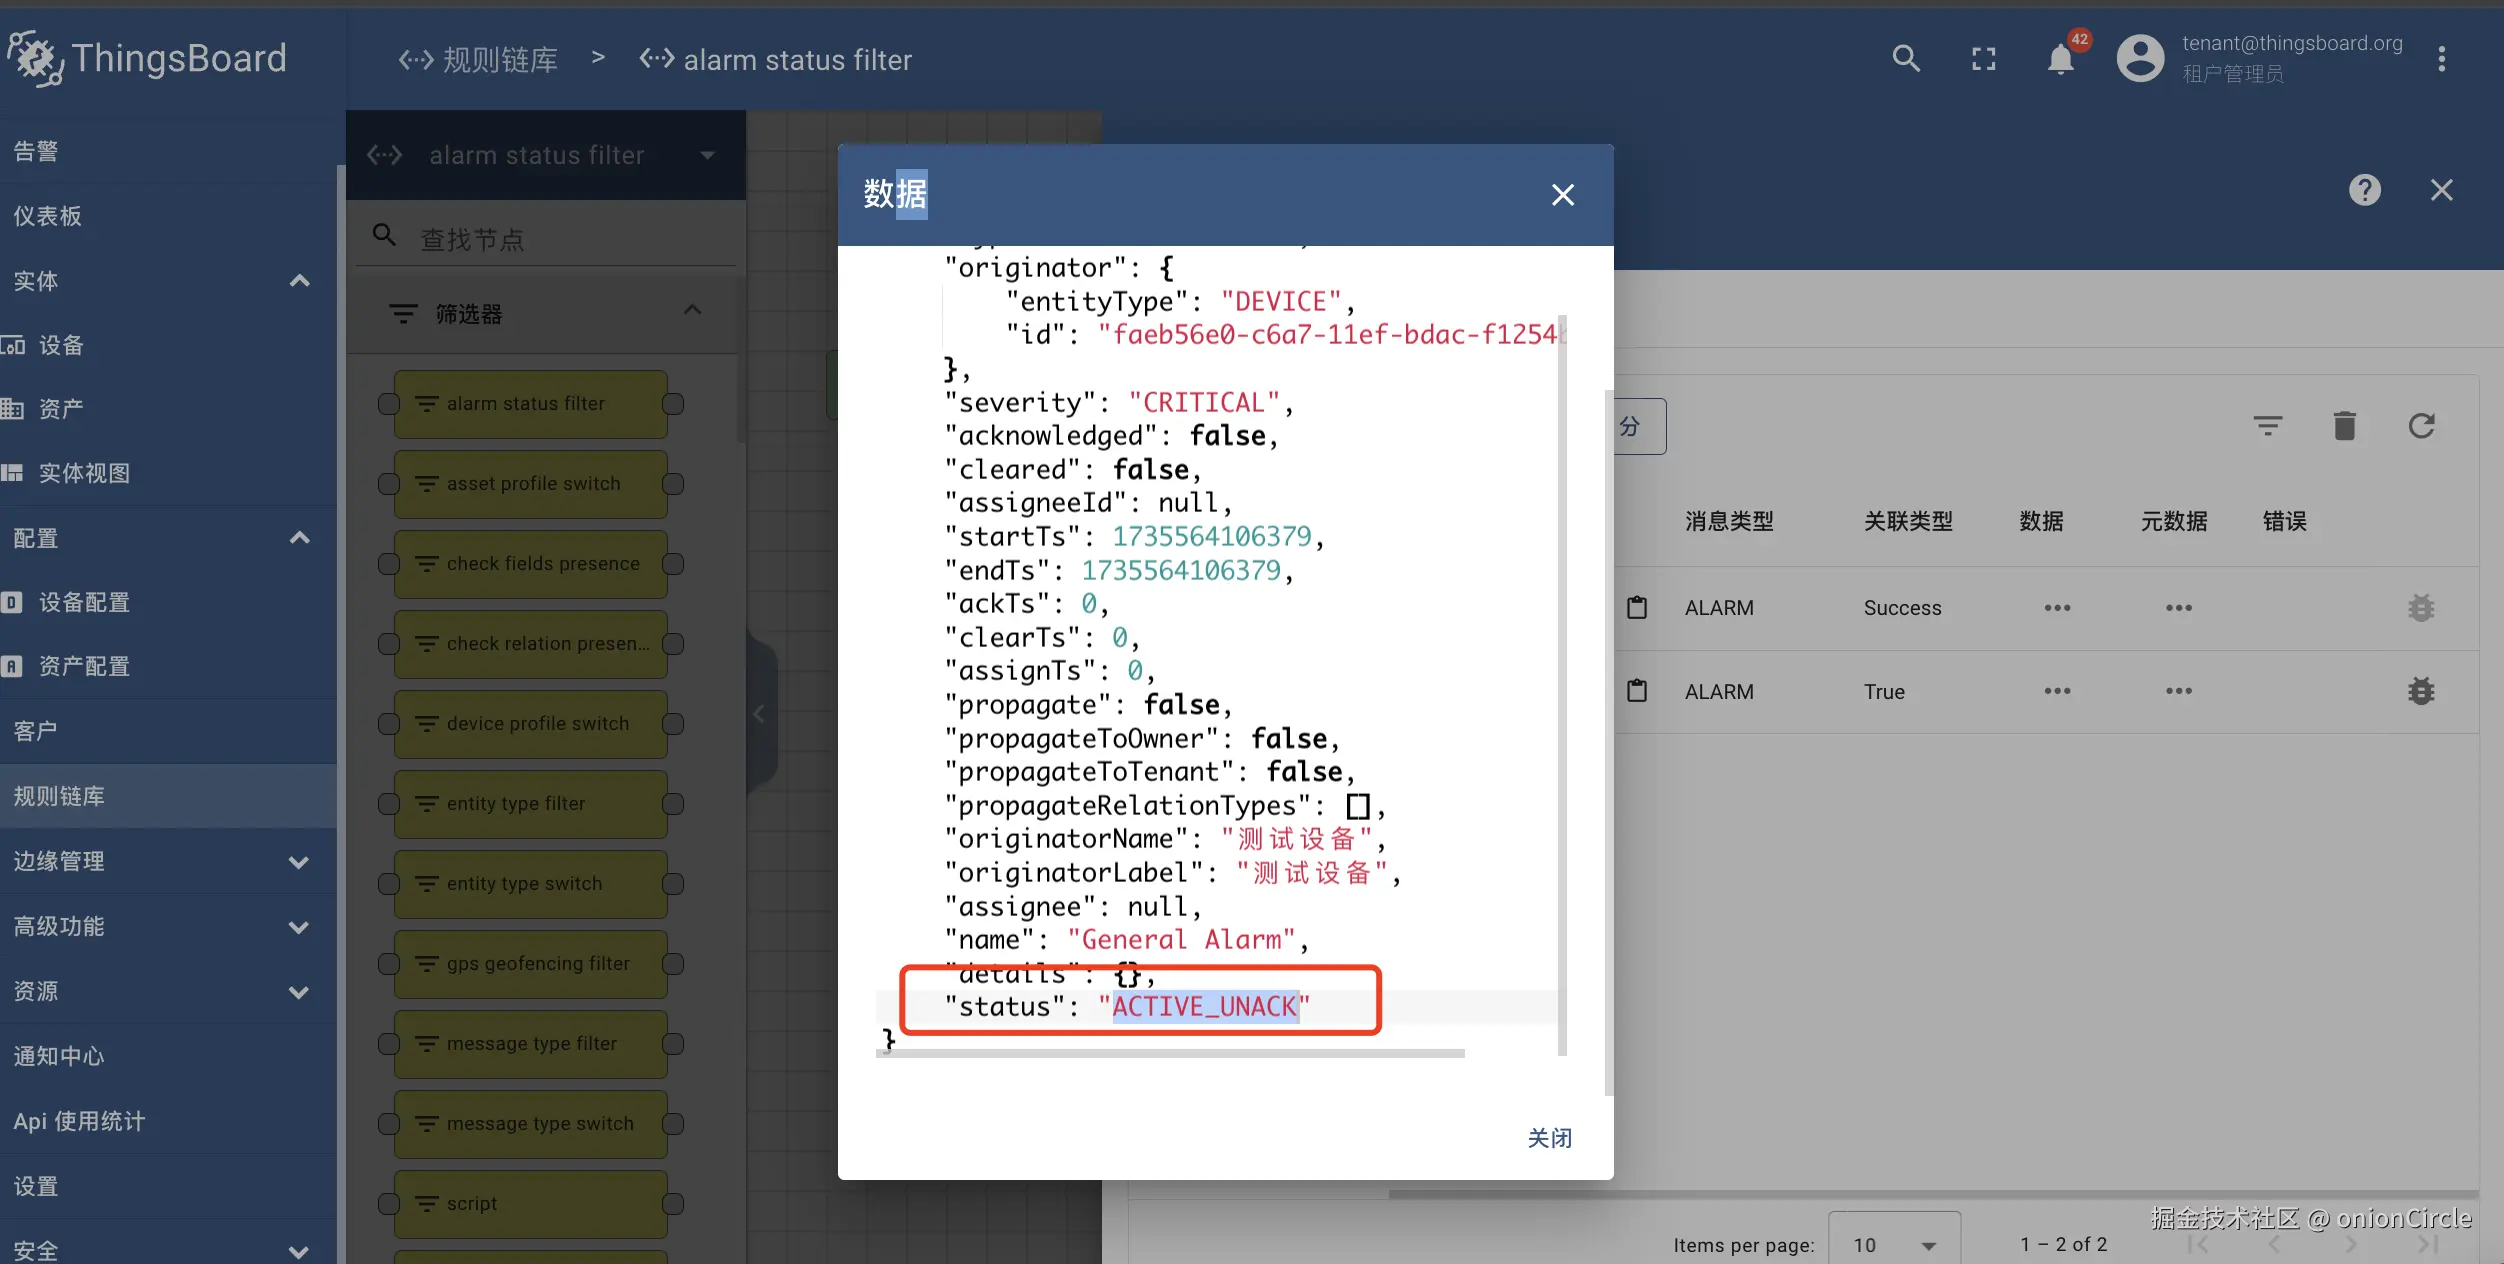The width and height of the screenshot is (2504, 1264).
Task: Expand the 边缘管理 sidebar section
Action: pos(298,862)
